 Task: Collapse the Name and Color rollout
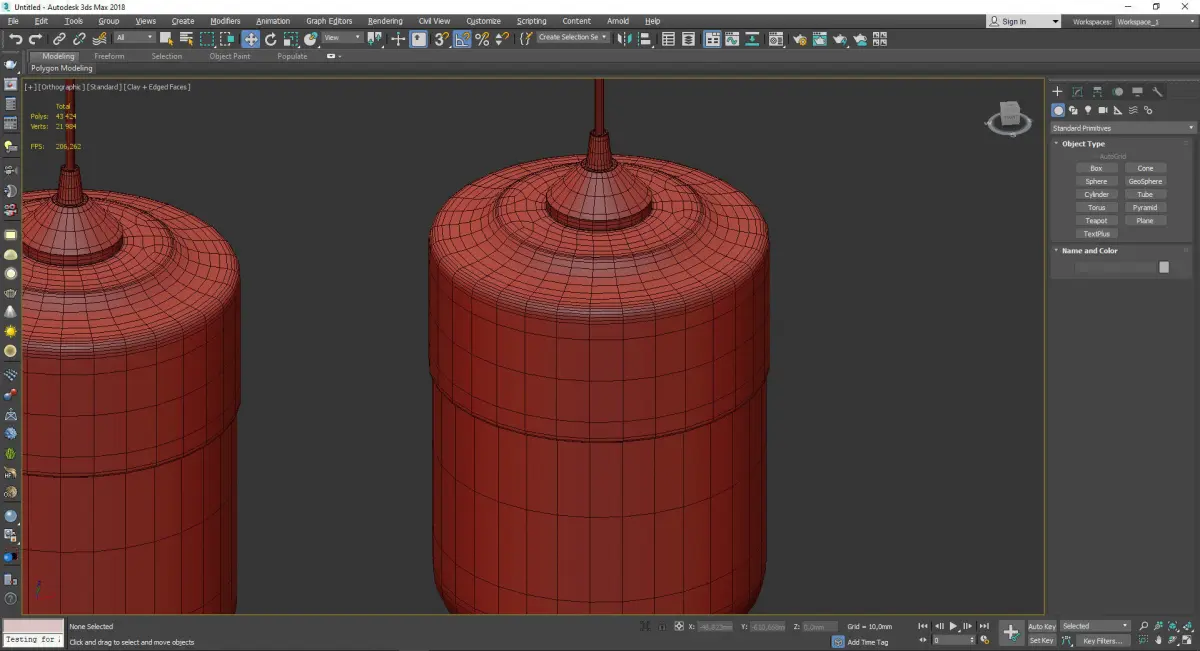click(1089, 251)
